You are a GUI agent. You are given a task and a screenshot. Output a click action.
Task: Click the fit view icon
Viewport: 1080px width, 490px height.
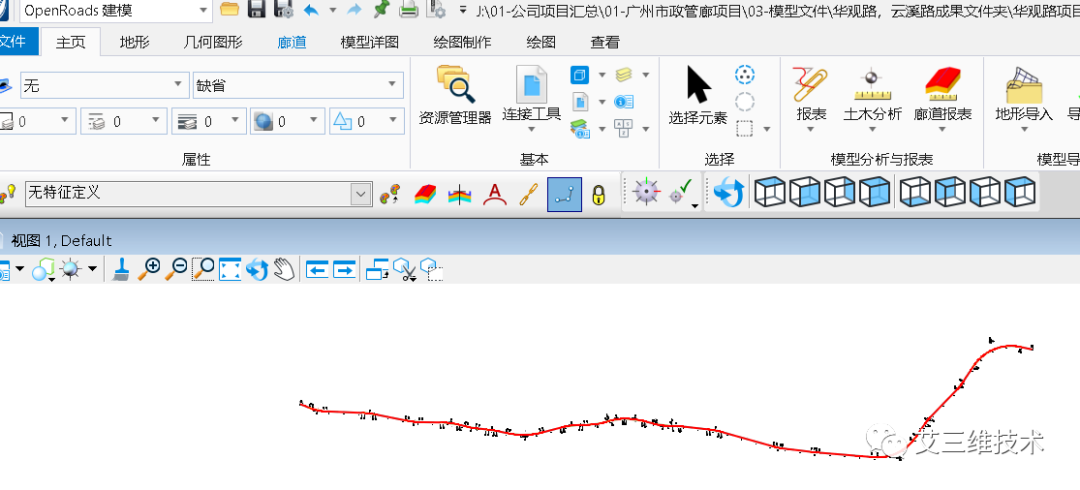(x=230, y=269)
